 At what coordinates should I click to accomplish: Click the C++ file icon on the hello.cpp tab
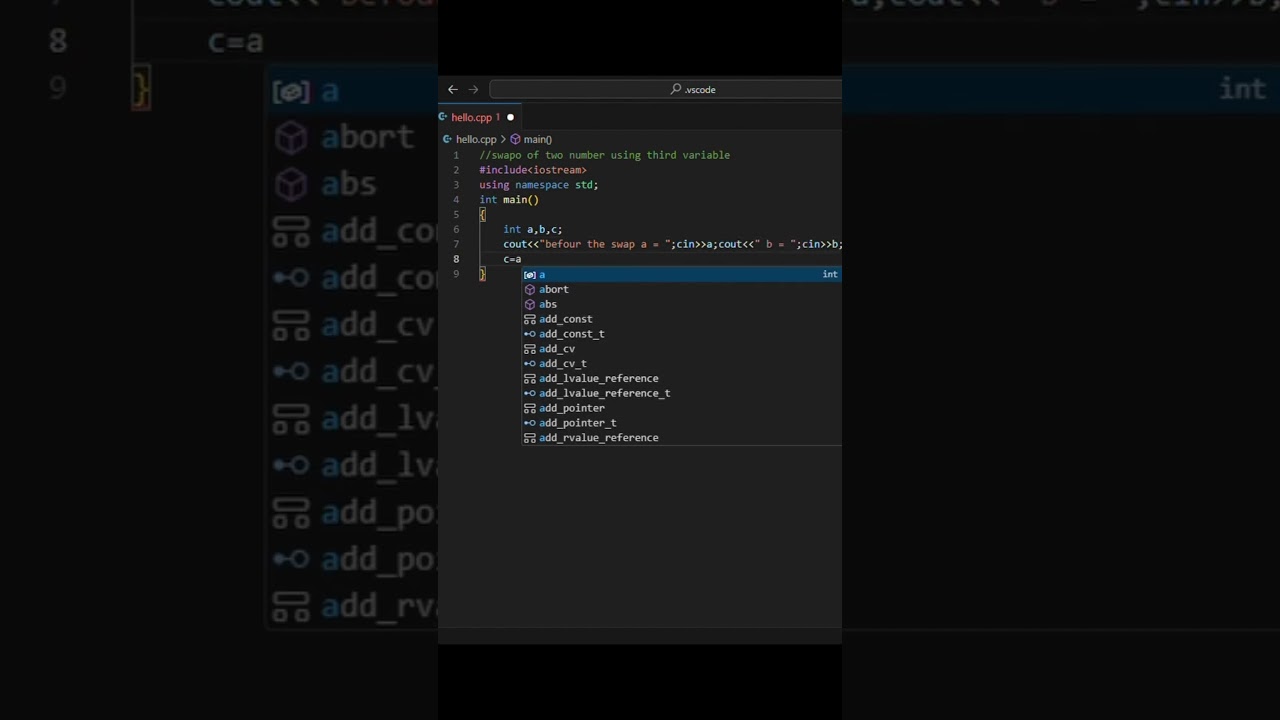(x=443, y=117)
